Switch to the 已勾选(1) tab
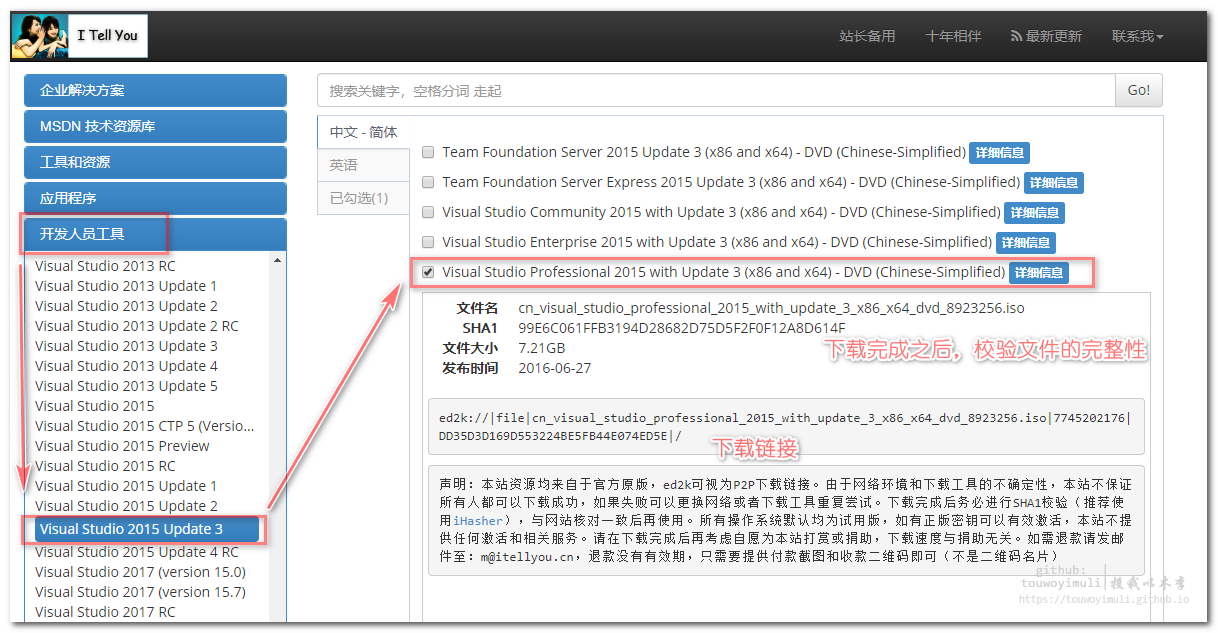This screenshot has height=633, width=1218. (363, 198)
